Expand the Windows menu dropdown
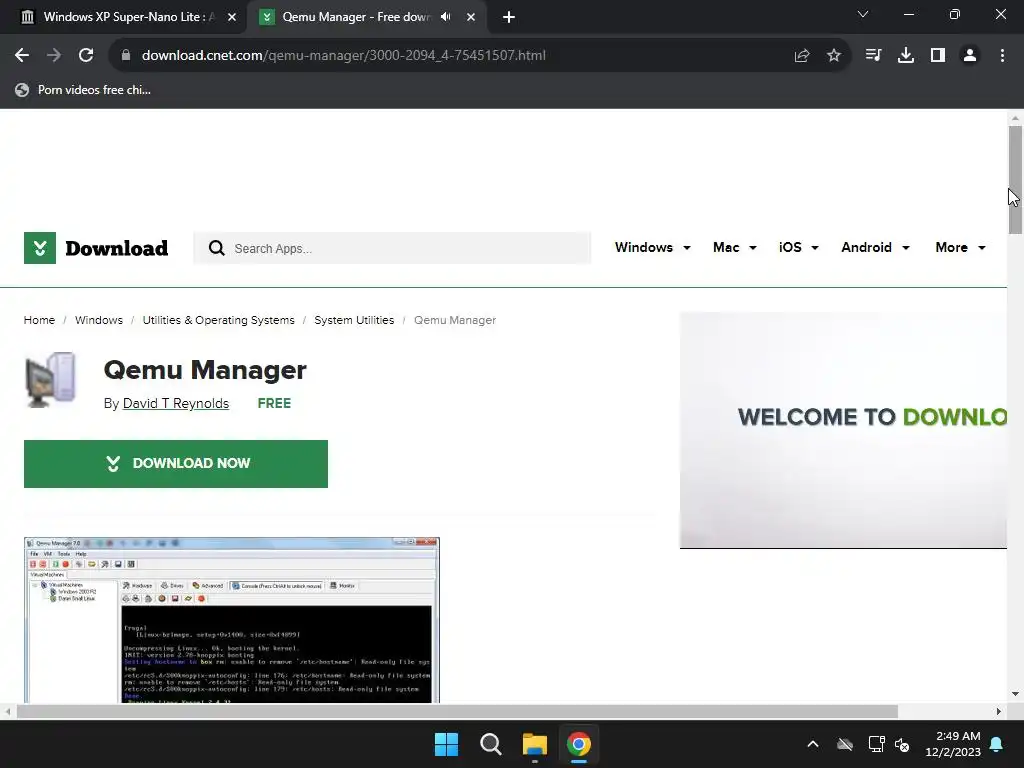The image size is (1024, 768). pos(652,248)
